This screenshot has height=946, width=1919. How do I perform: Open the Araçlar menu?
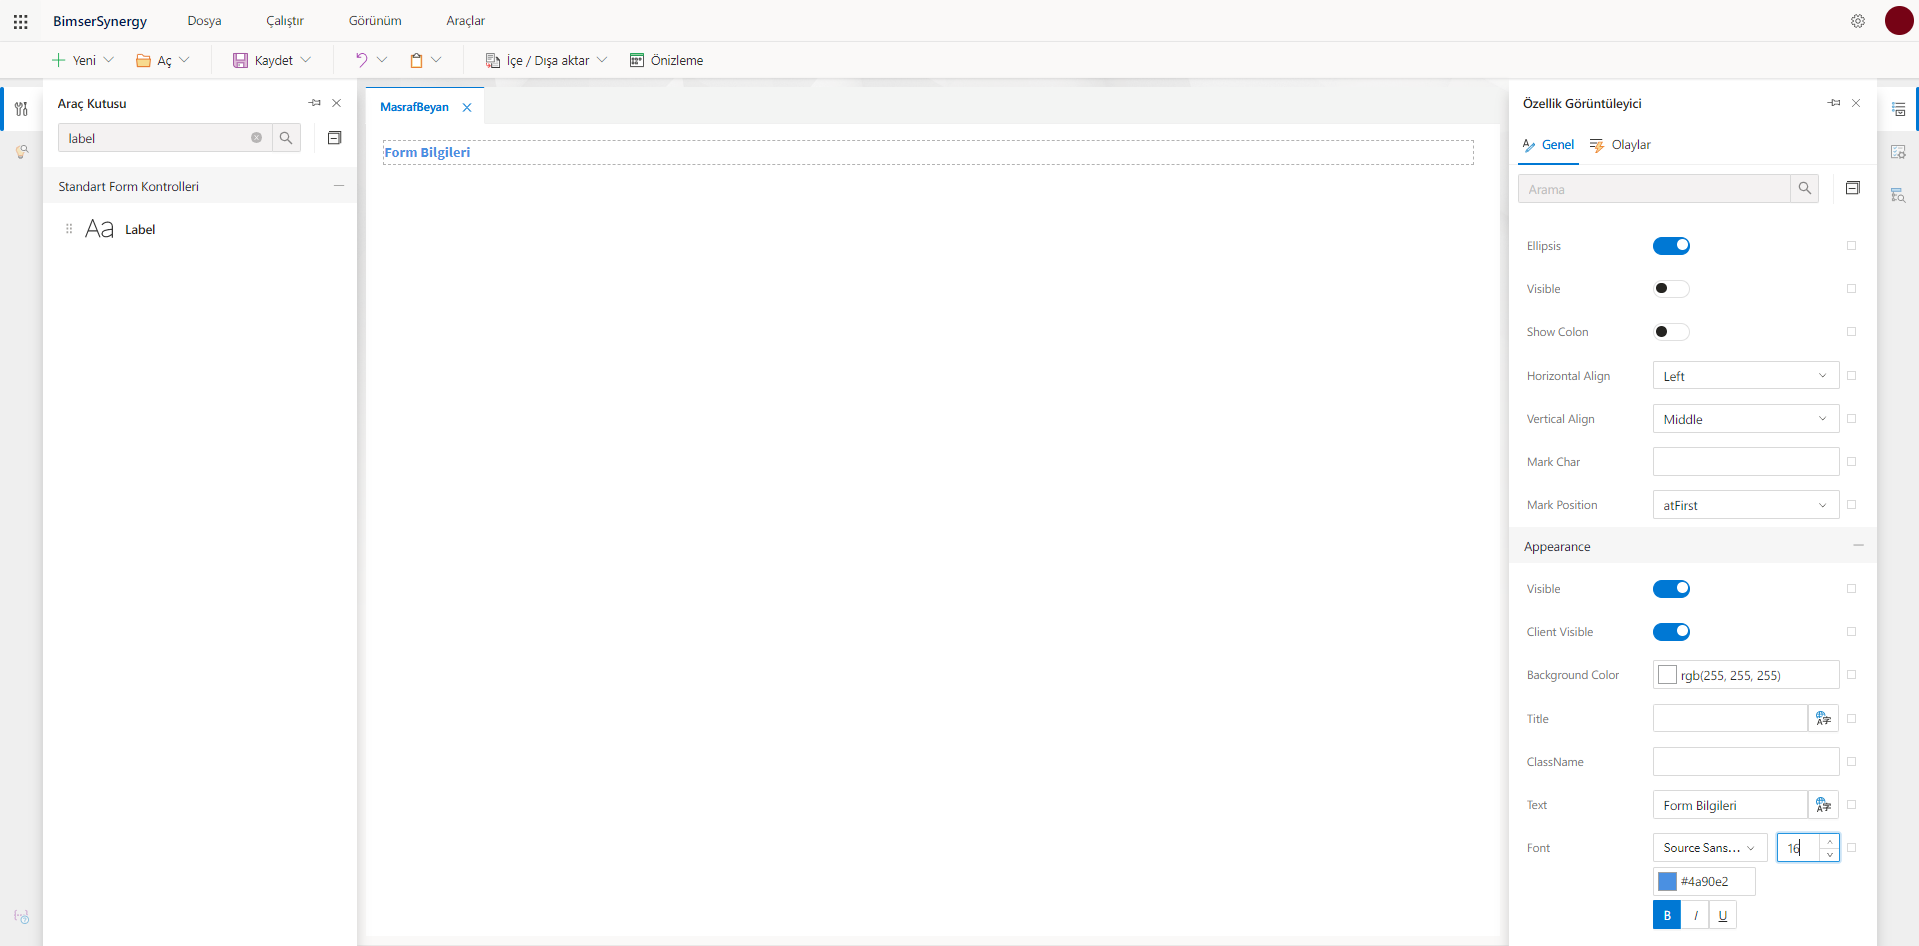[466, 21]
